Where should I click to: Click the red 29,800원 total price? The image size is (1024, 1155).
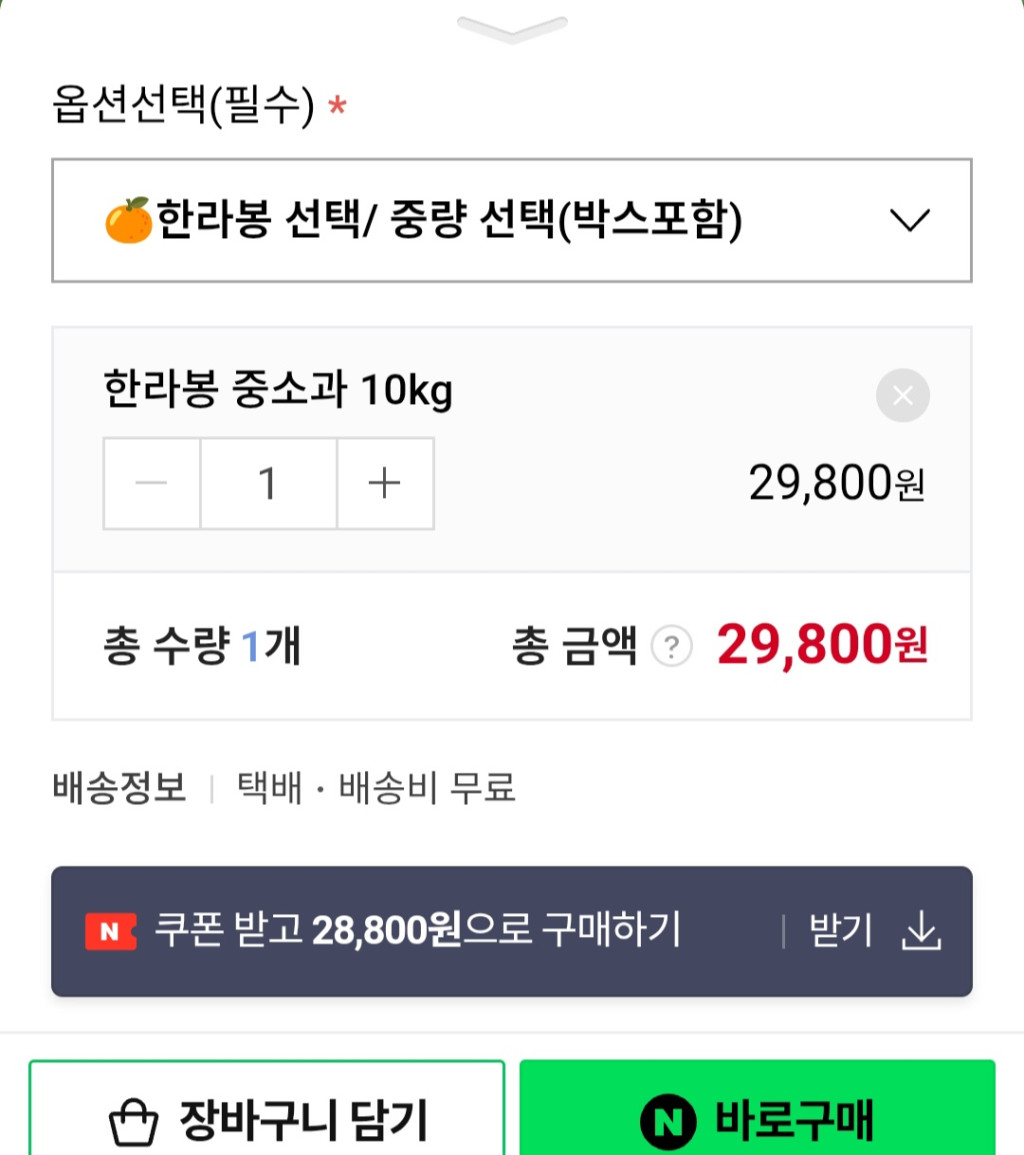pos(822,646)
